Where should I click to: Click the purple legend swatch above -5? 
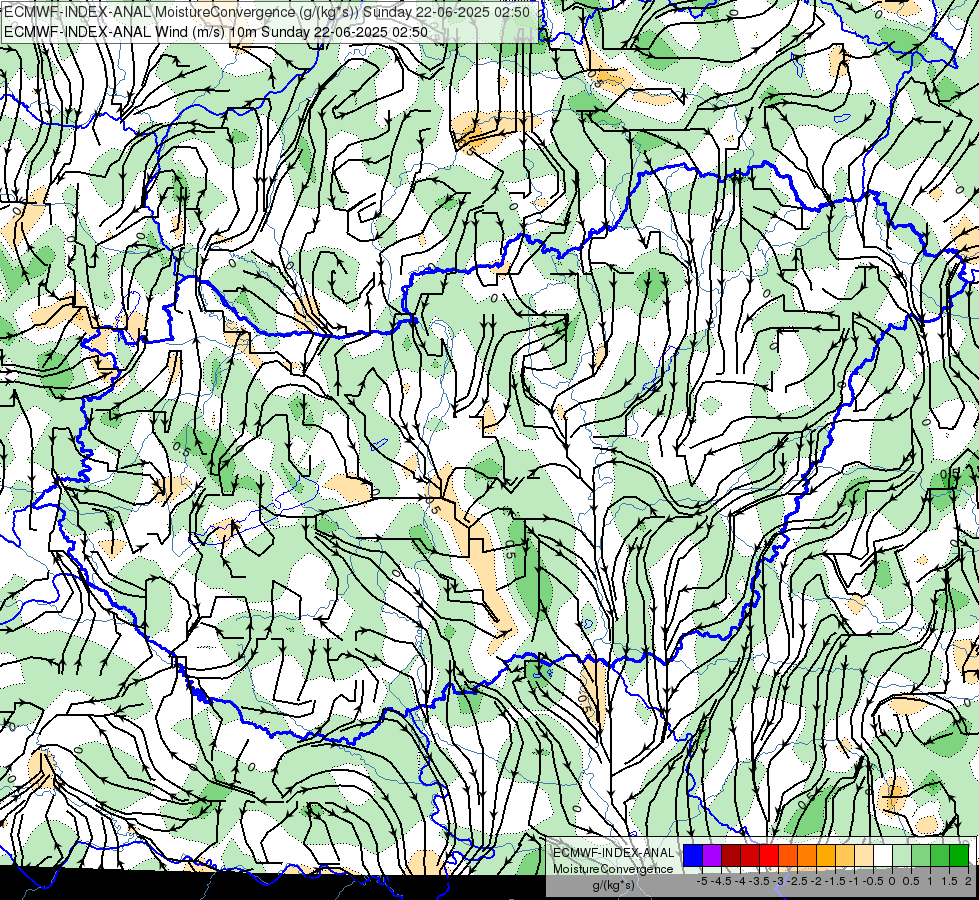tap(712, 856)
